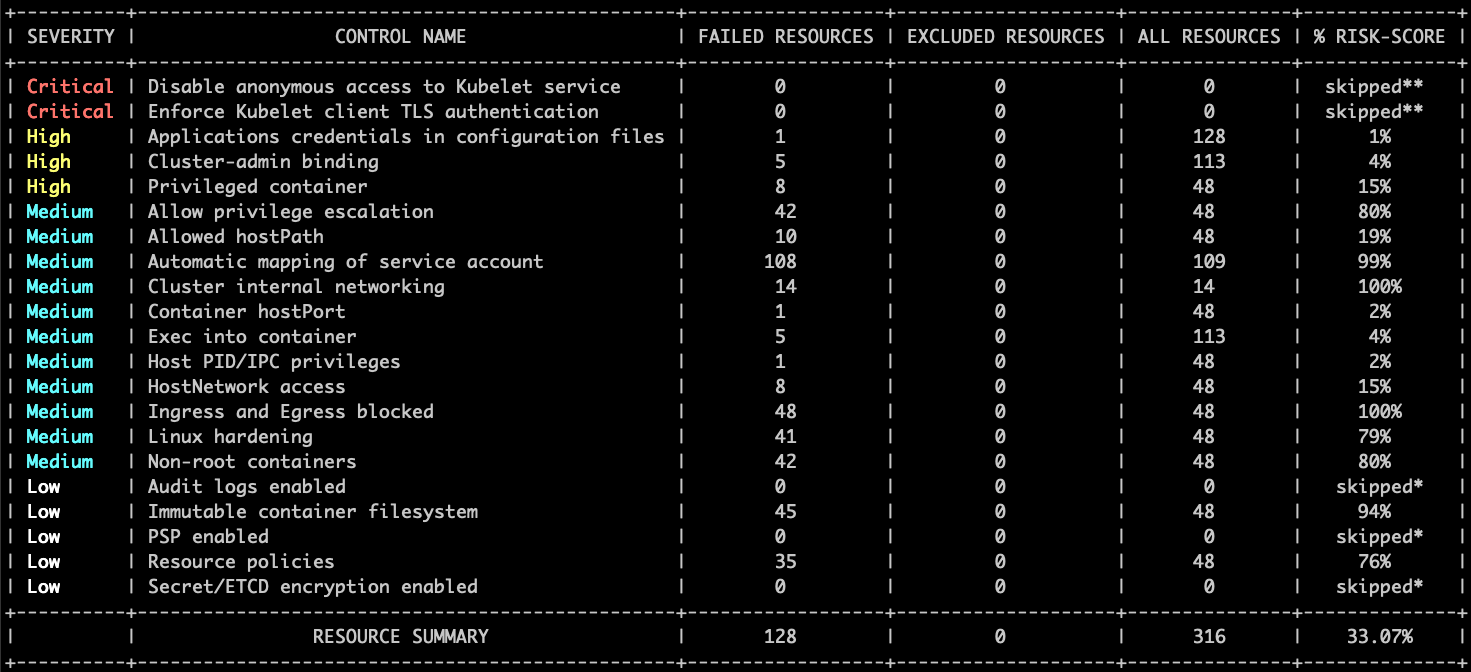Click 'Automatic mapping of service account' text
The image size is (1471, 672).
pyautogui.click(x=345, y=262)
